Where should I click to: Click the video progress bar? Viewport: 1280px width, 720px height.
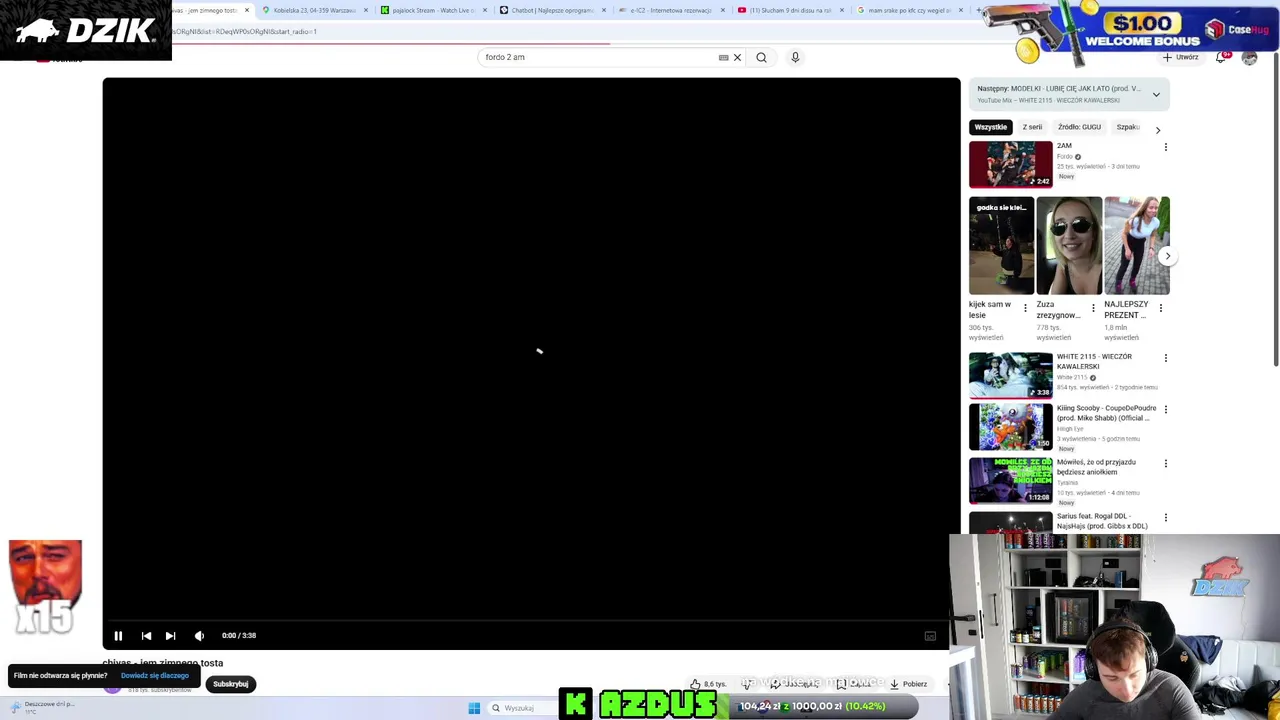(530, 621)
